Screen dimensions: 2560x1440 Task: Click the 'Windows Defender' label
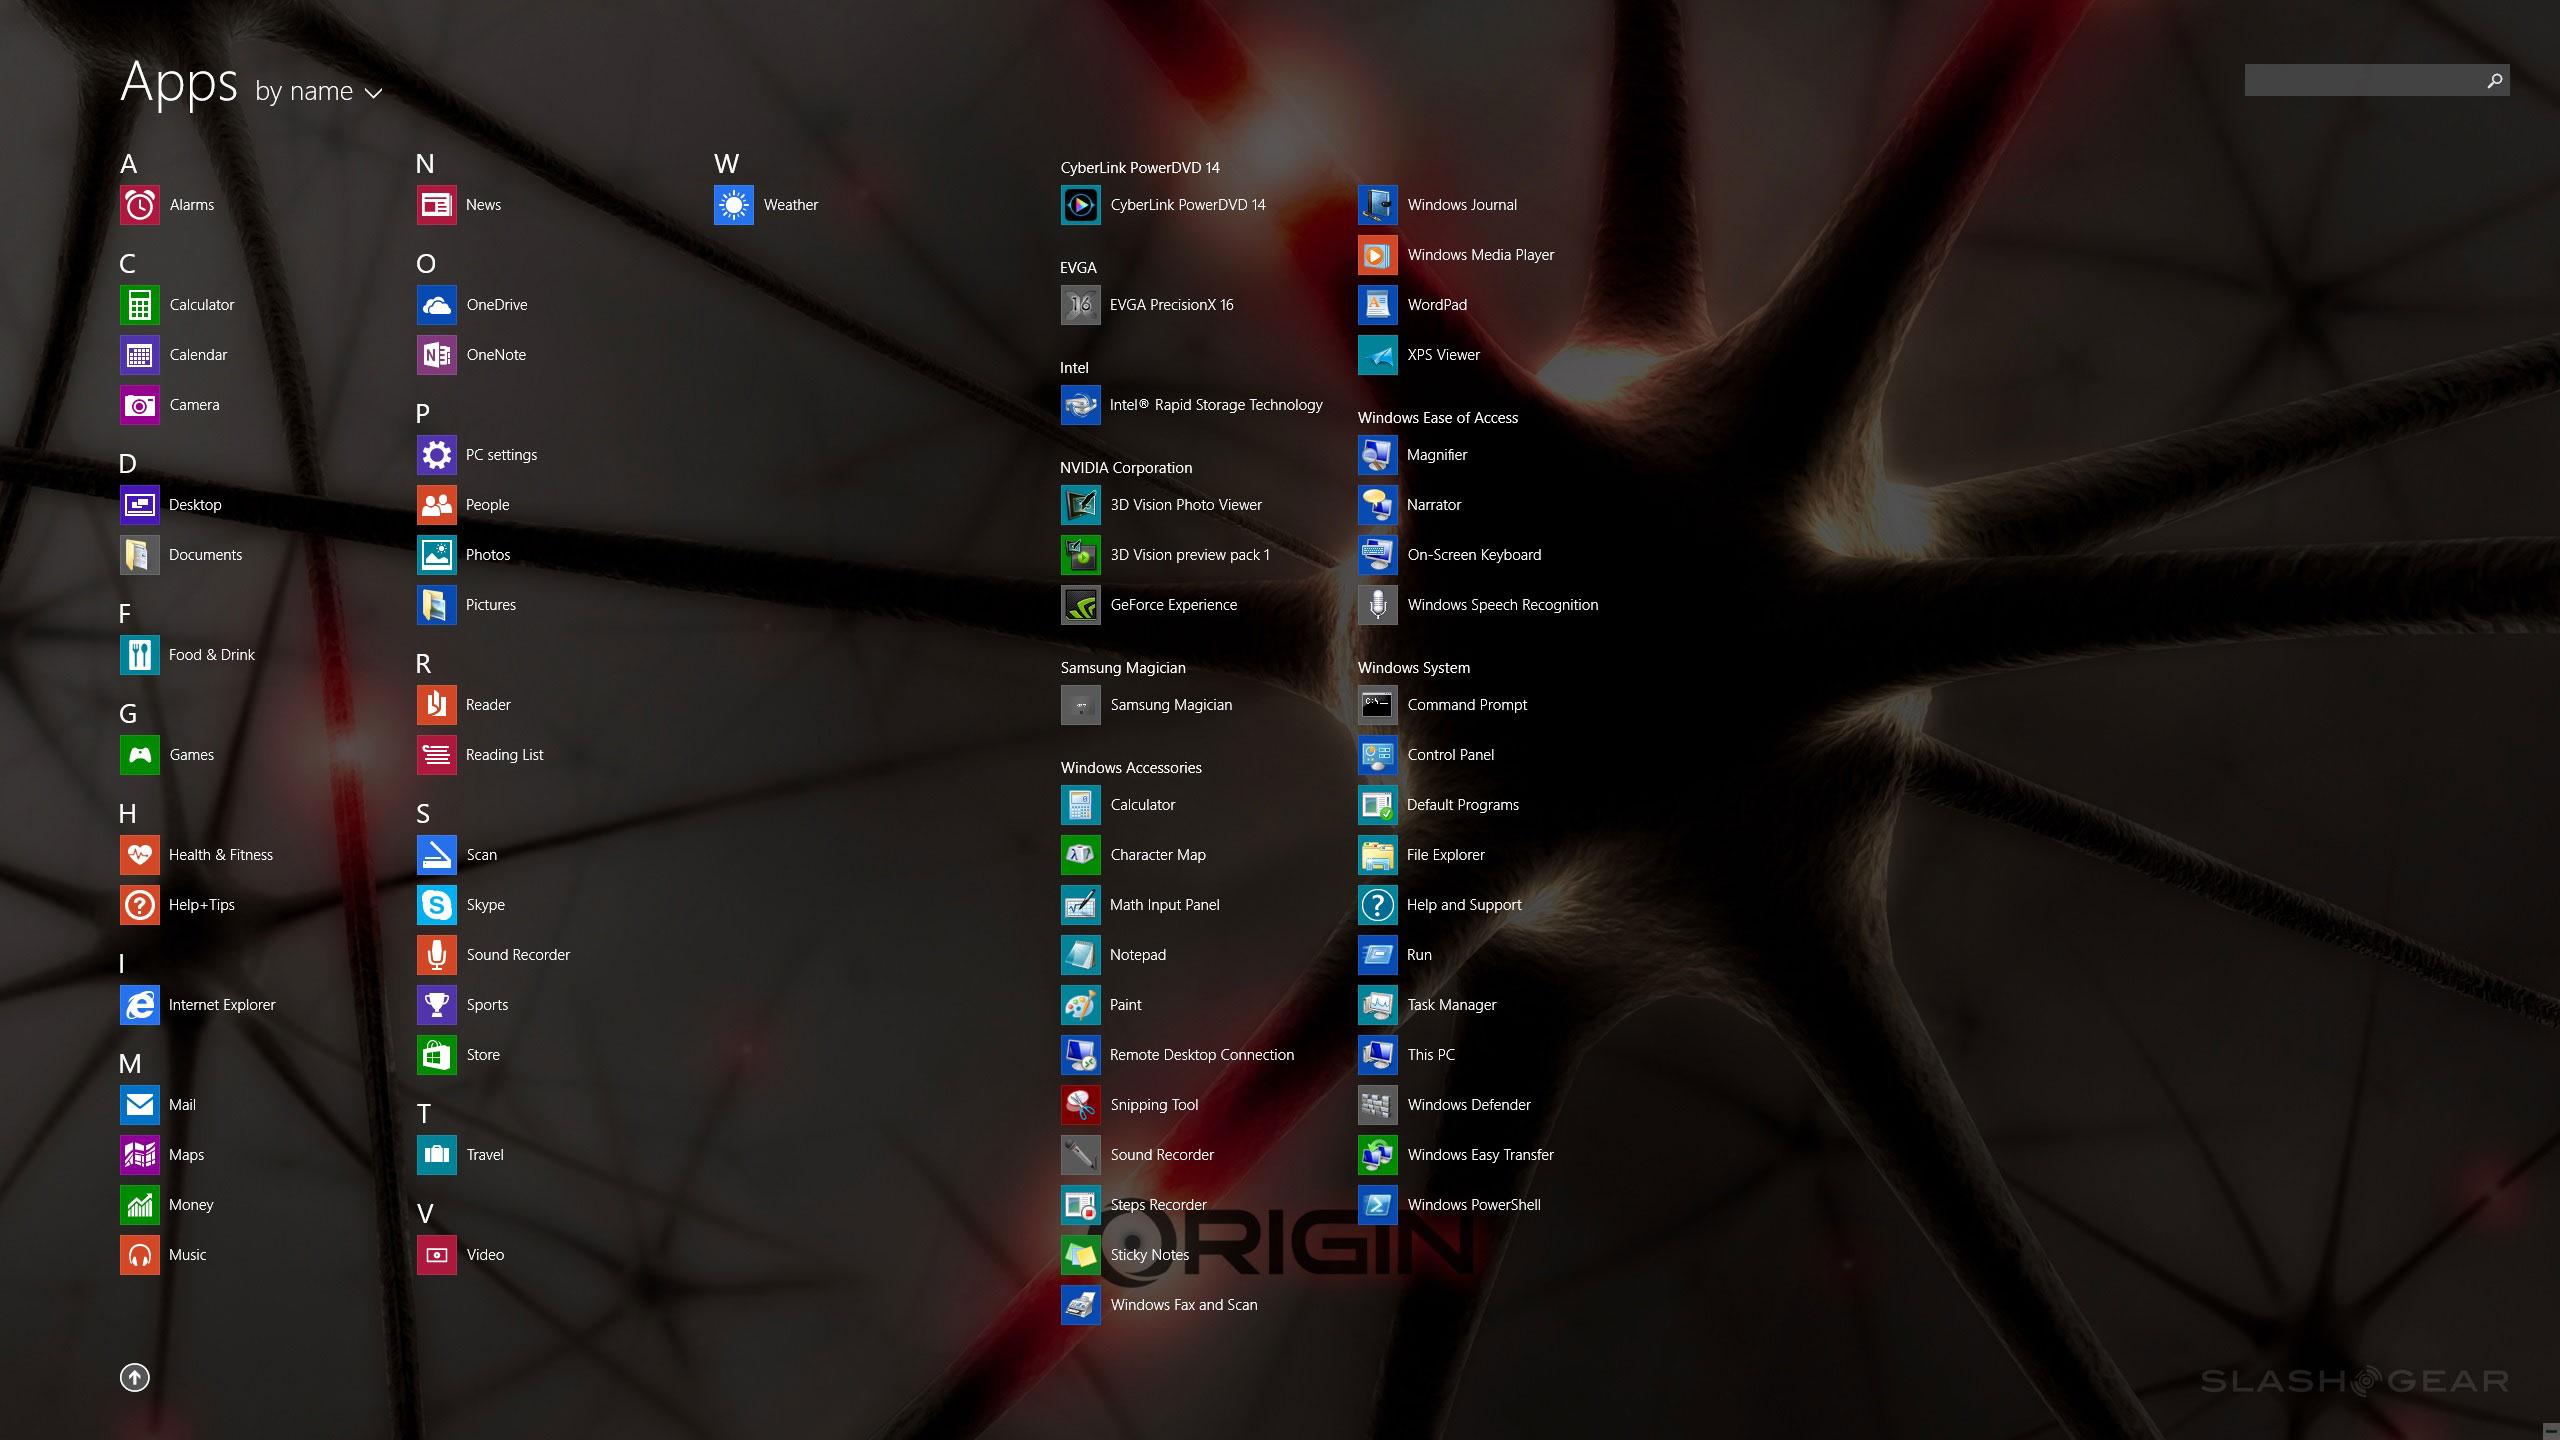(1469, 1105)
